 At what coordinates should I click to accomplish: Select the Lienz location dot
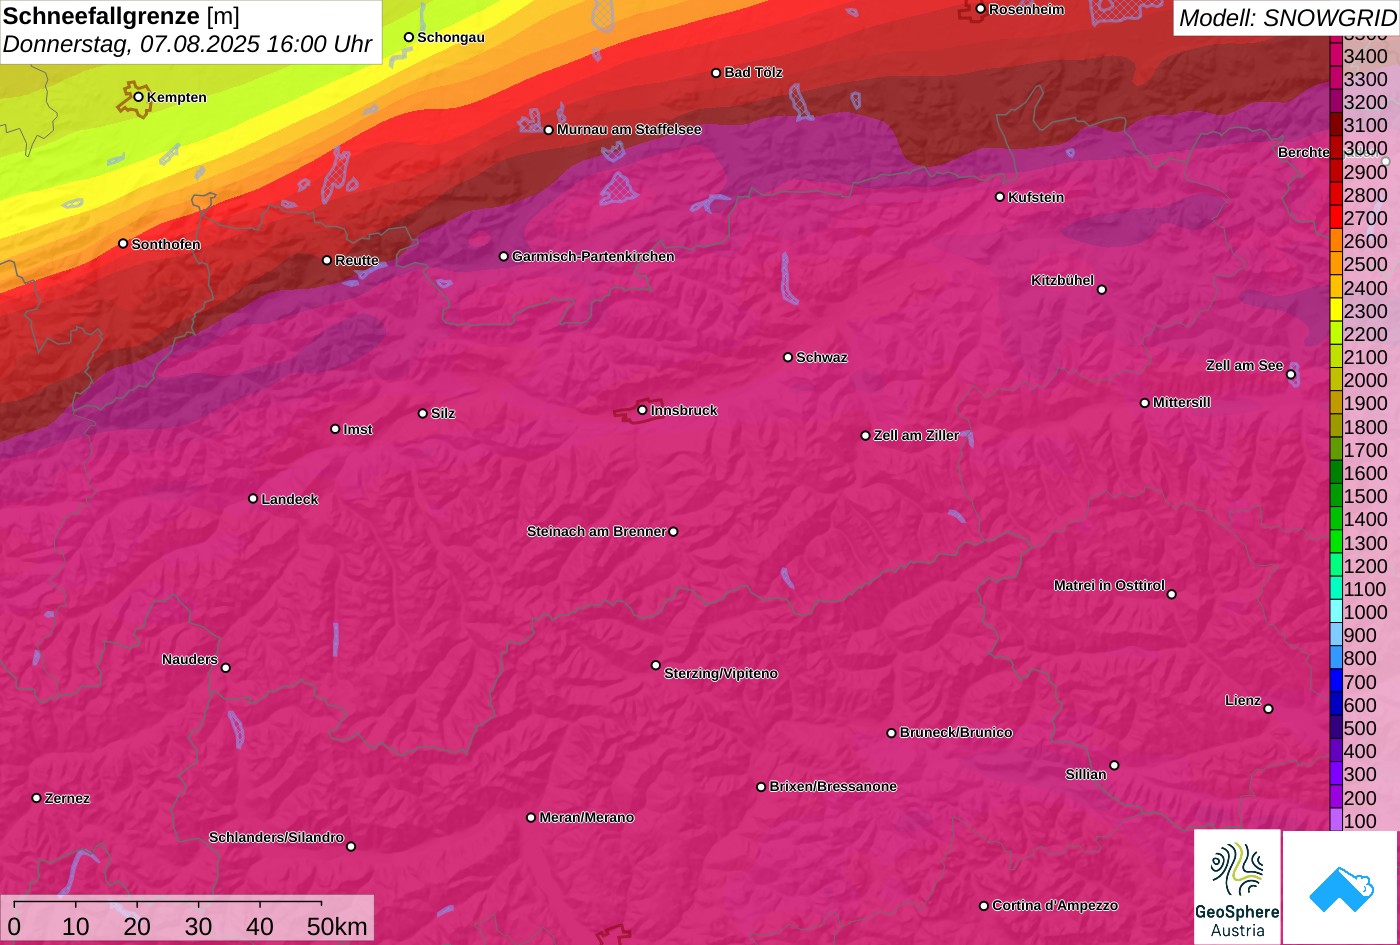[x=1268, y=709]
